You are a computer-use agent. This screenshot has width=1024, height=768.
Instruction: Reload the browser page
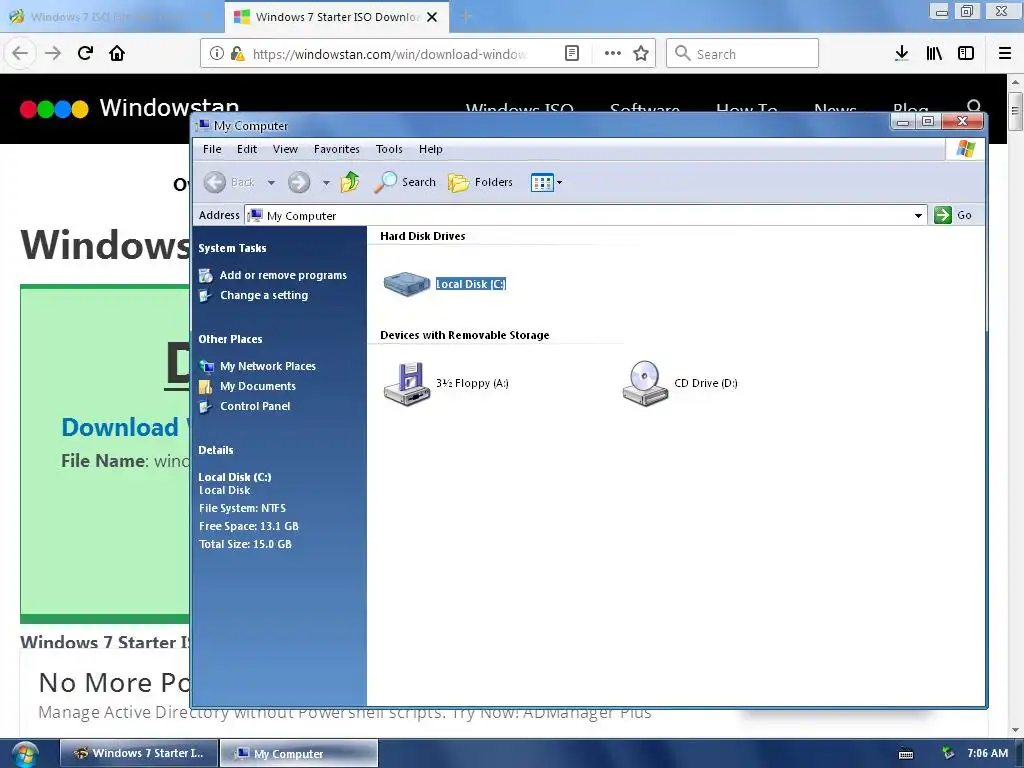tap(85, 53)
